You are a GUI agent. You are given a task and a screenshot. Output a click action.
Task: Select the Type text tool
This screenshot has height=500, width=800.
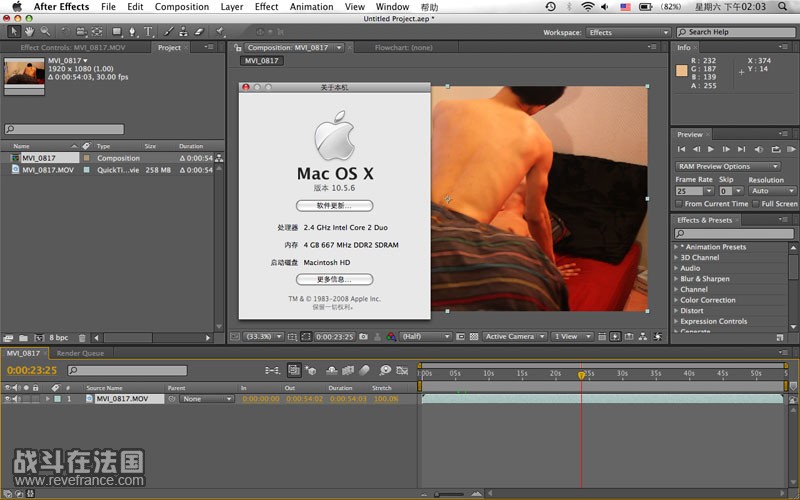(x=148, y=32)
